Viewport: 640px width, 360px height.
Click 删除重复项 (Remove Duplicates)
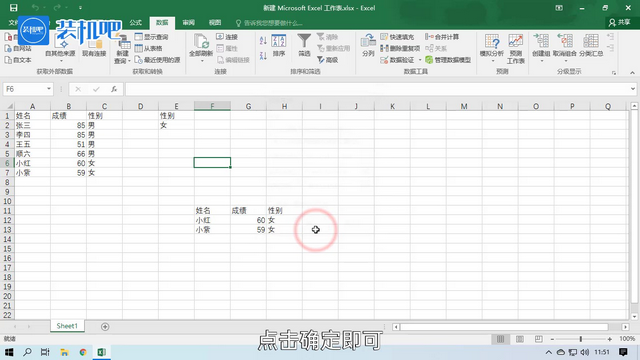[400, 48]
